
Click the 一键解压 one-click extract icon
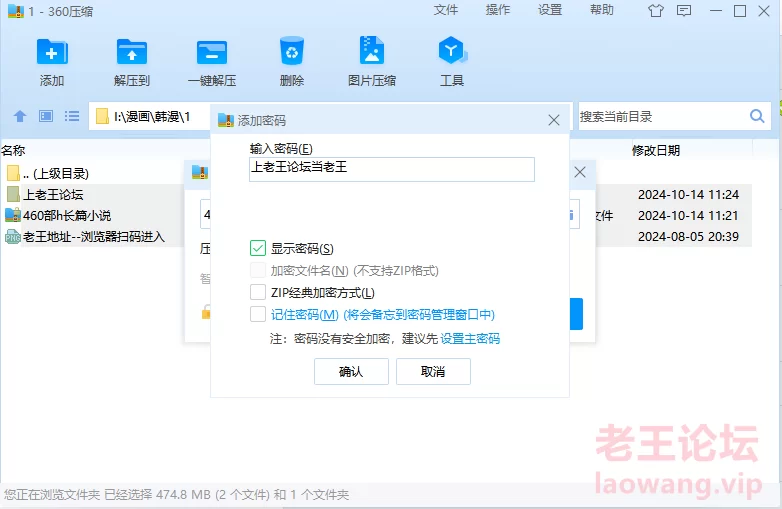tap(212, 52)
